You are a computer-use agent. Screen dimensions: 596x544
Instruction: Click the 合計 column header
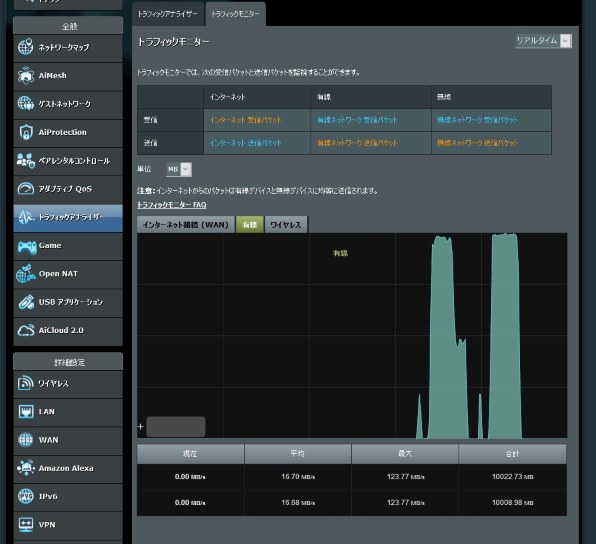[512, 454]
